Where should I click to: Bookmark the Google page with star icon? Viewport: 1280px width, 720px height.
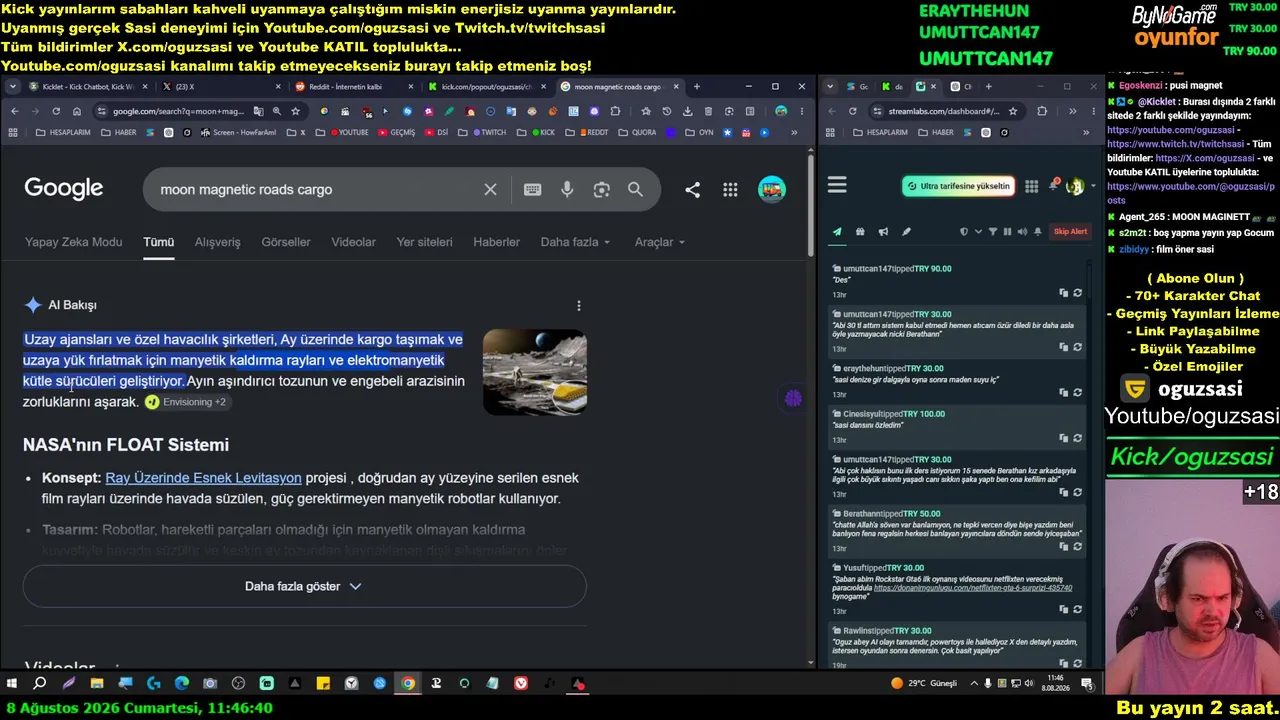(295, 111)
